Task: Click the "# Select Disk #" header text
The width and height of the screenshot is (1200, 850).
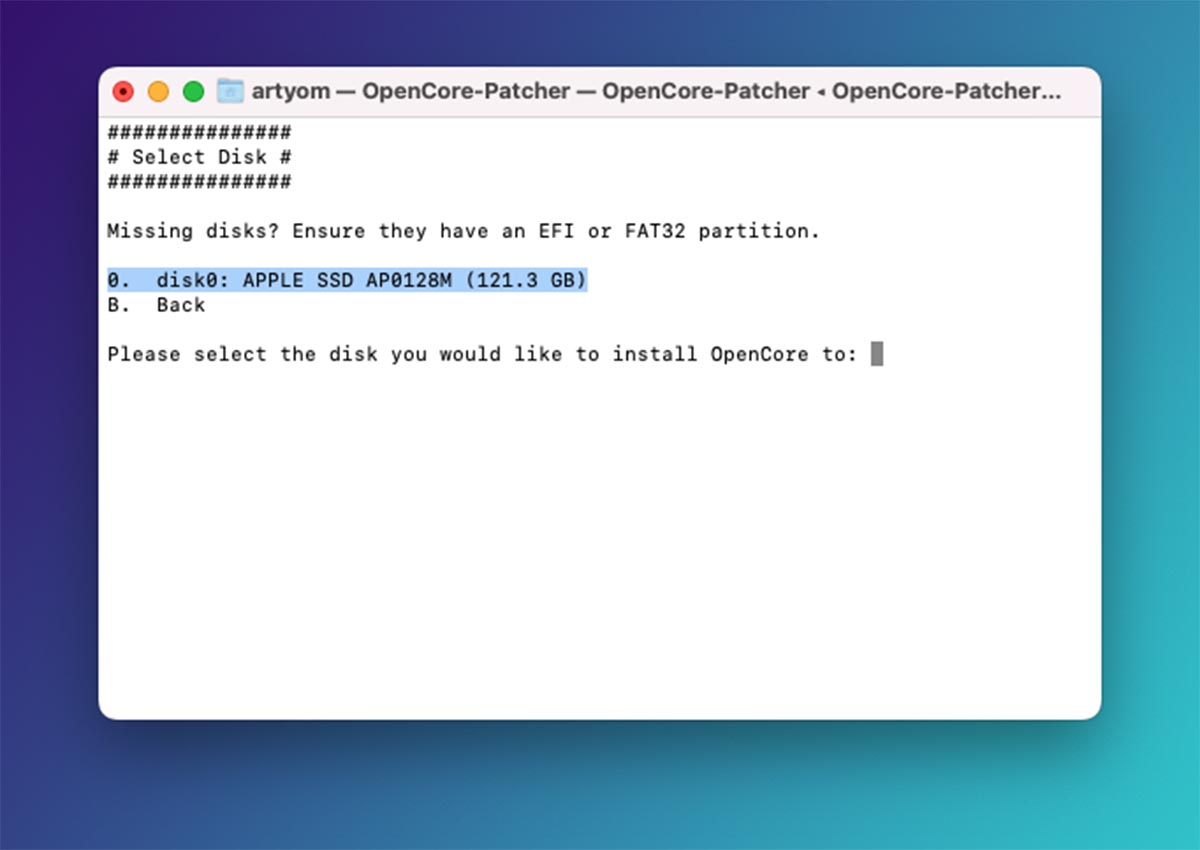Action: [199, 157]
